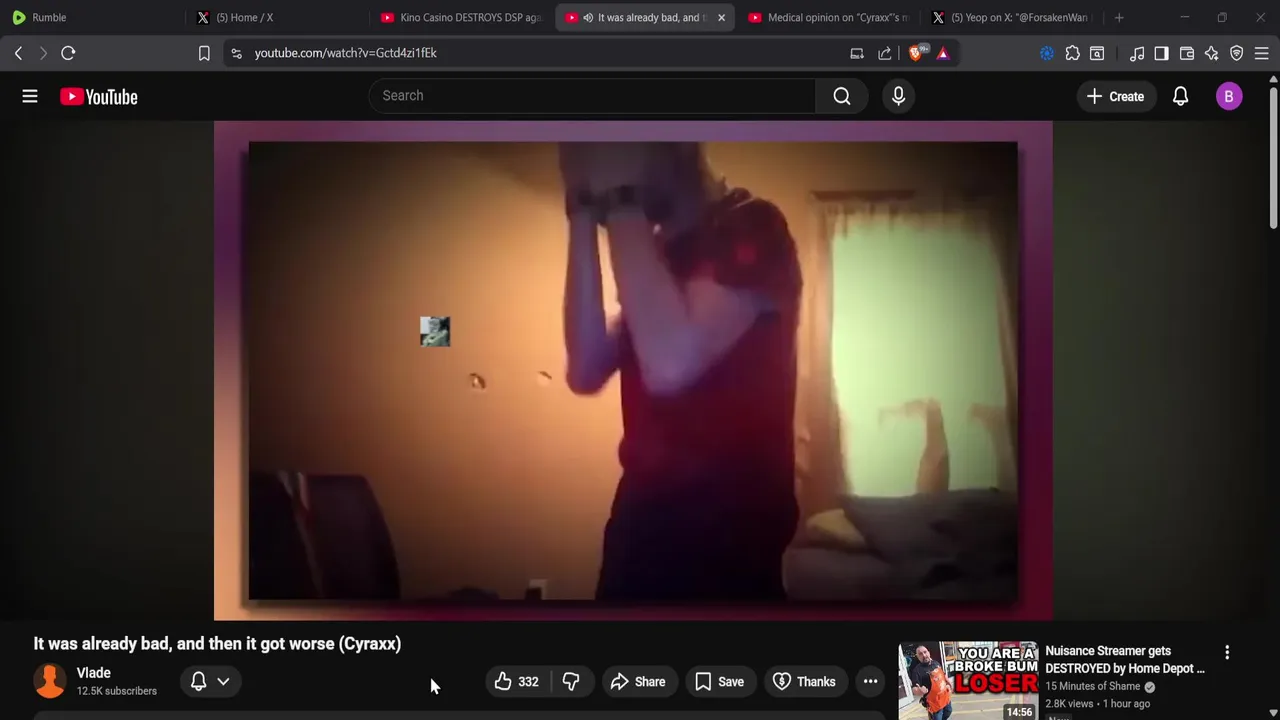Click the video player to pause

(633, 371)
